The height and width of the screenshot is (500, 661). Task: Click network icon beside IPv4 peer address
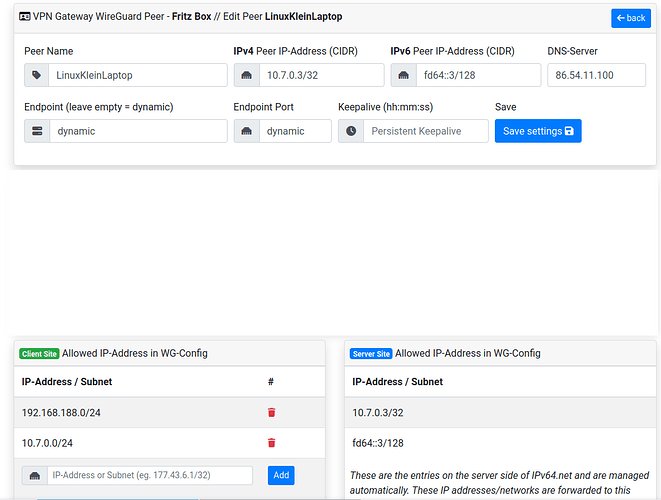247,75
